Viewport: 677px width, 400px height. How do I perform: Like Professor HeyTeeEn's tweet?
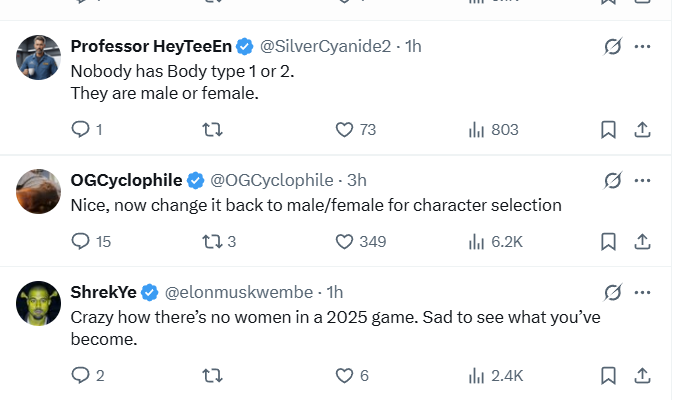[x=344, y=129]
